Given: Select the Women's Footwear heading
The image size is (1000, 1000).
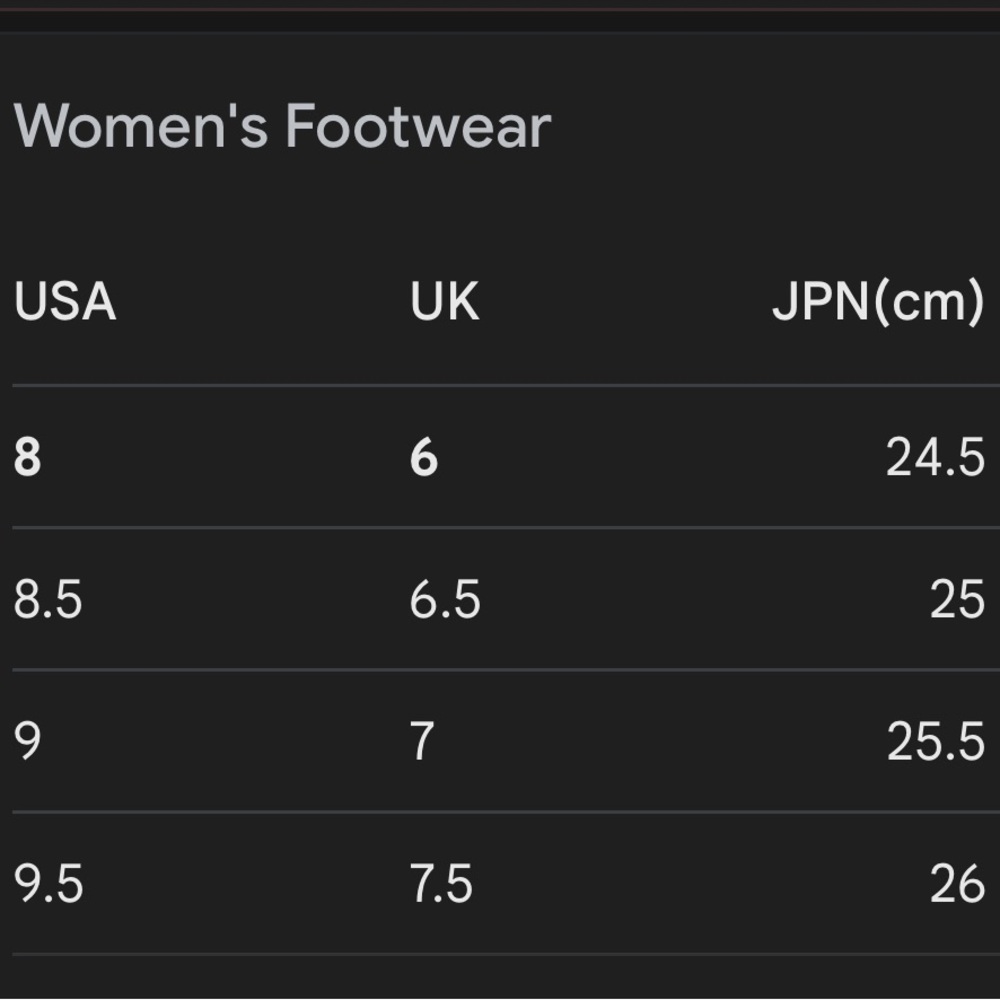Looking at the screenshot, I should tap(282, 126).
